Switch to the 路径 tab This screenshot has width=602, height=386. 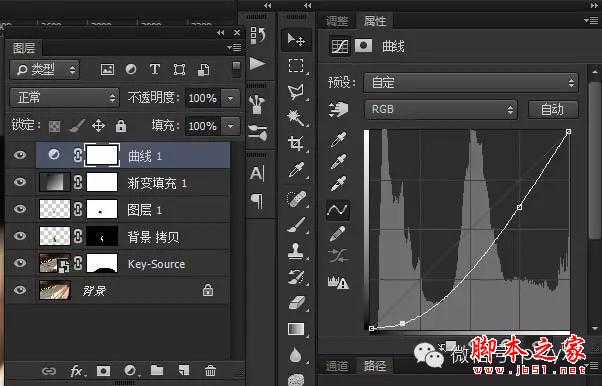point(374,365)
